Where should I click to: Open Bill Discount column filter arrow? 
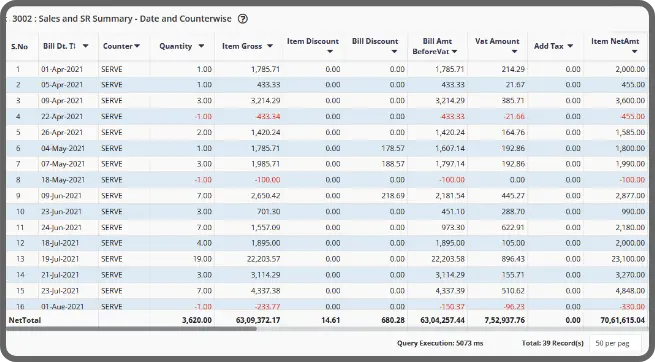pyautogui.click(x=394, y=51)
